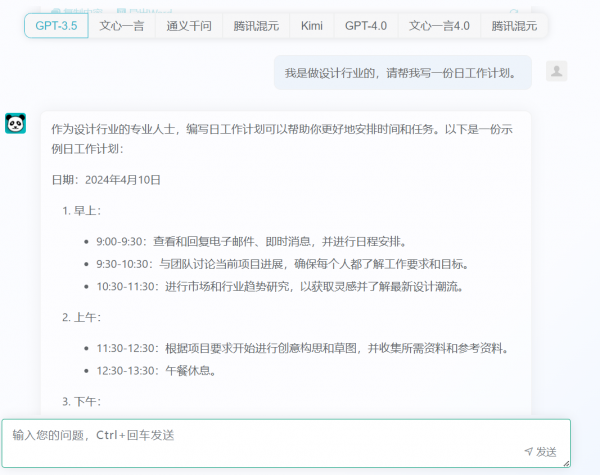The height and width of the screenshot is (475, 600).
Task: Select the GPT-4.0 tab
Action: coord(366,26)
